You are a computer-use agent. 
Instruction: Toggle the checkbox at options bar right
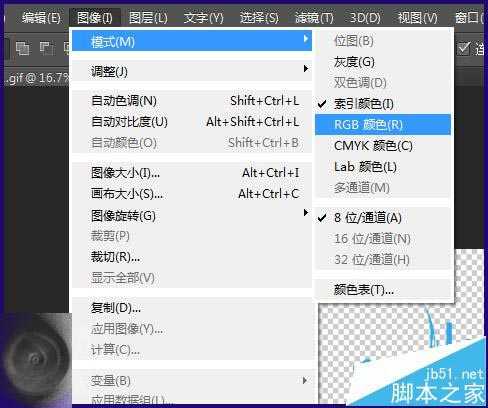tap(464, 48)
